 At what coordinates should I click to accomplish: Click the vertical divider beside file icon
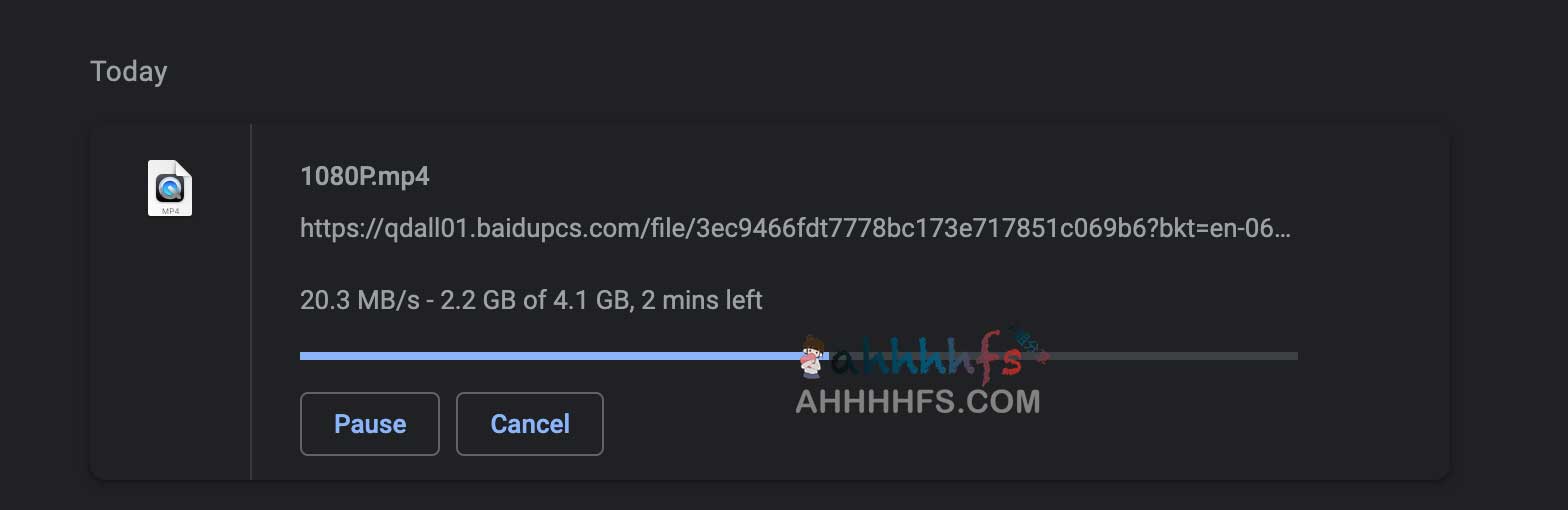tap(250, 302)
